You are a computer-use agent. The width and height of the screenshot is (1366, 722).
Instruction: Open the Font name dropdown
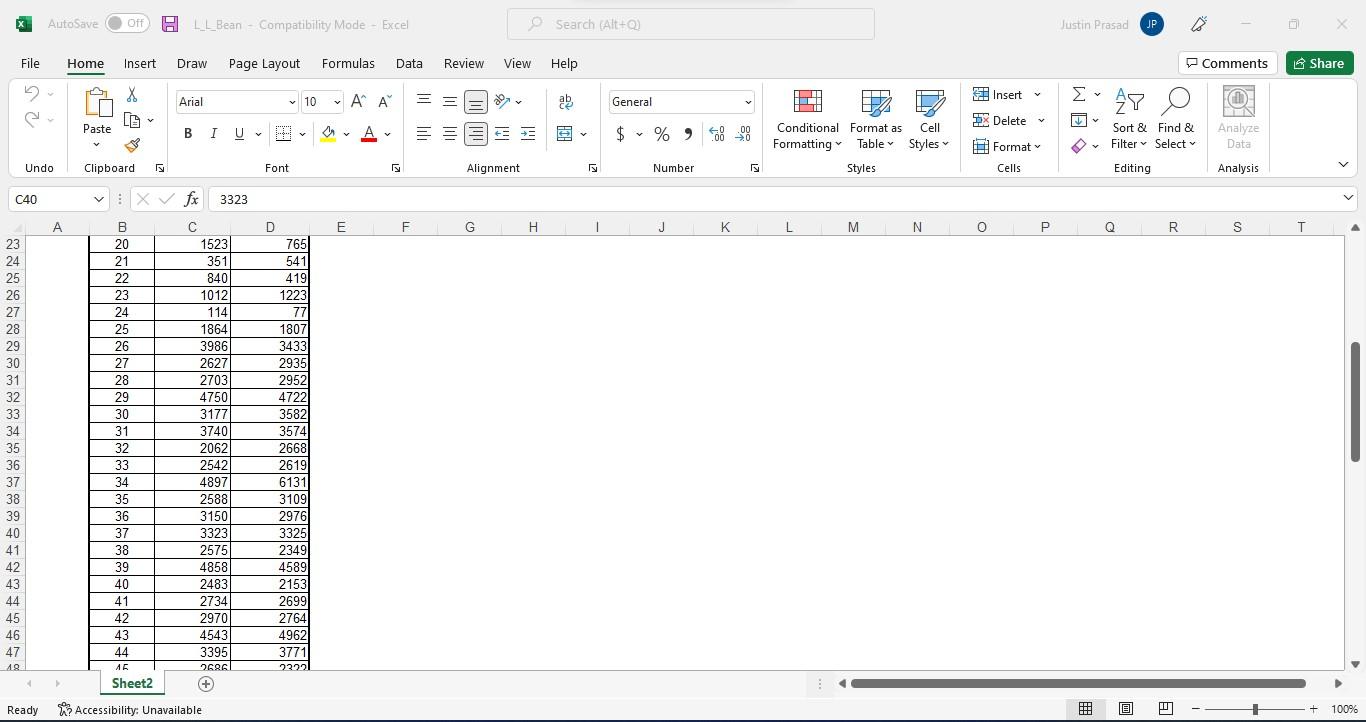coord(290,101)
